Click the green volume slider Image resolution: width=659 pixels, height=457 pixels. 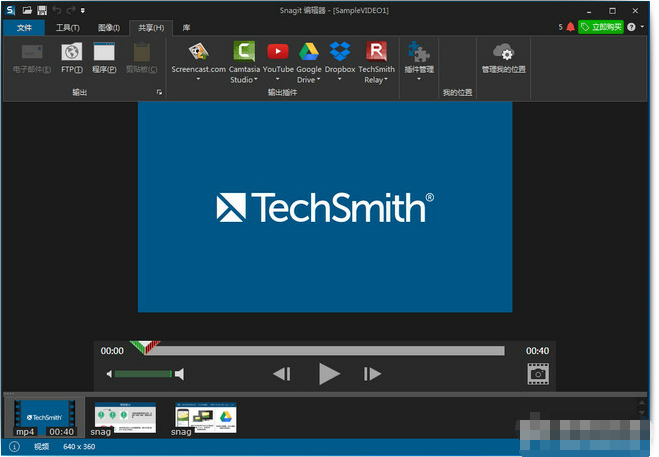point(143,374)
